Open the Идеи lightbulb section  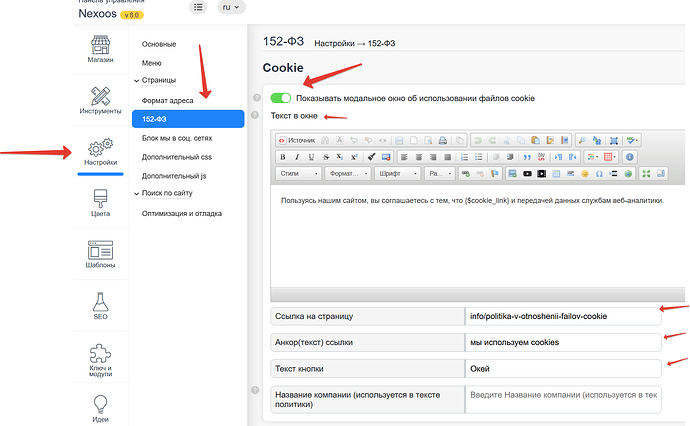coord(100,408)
